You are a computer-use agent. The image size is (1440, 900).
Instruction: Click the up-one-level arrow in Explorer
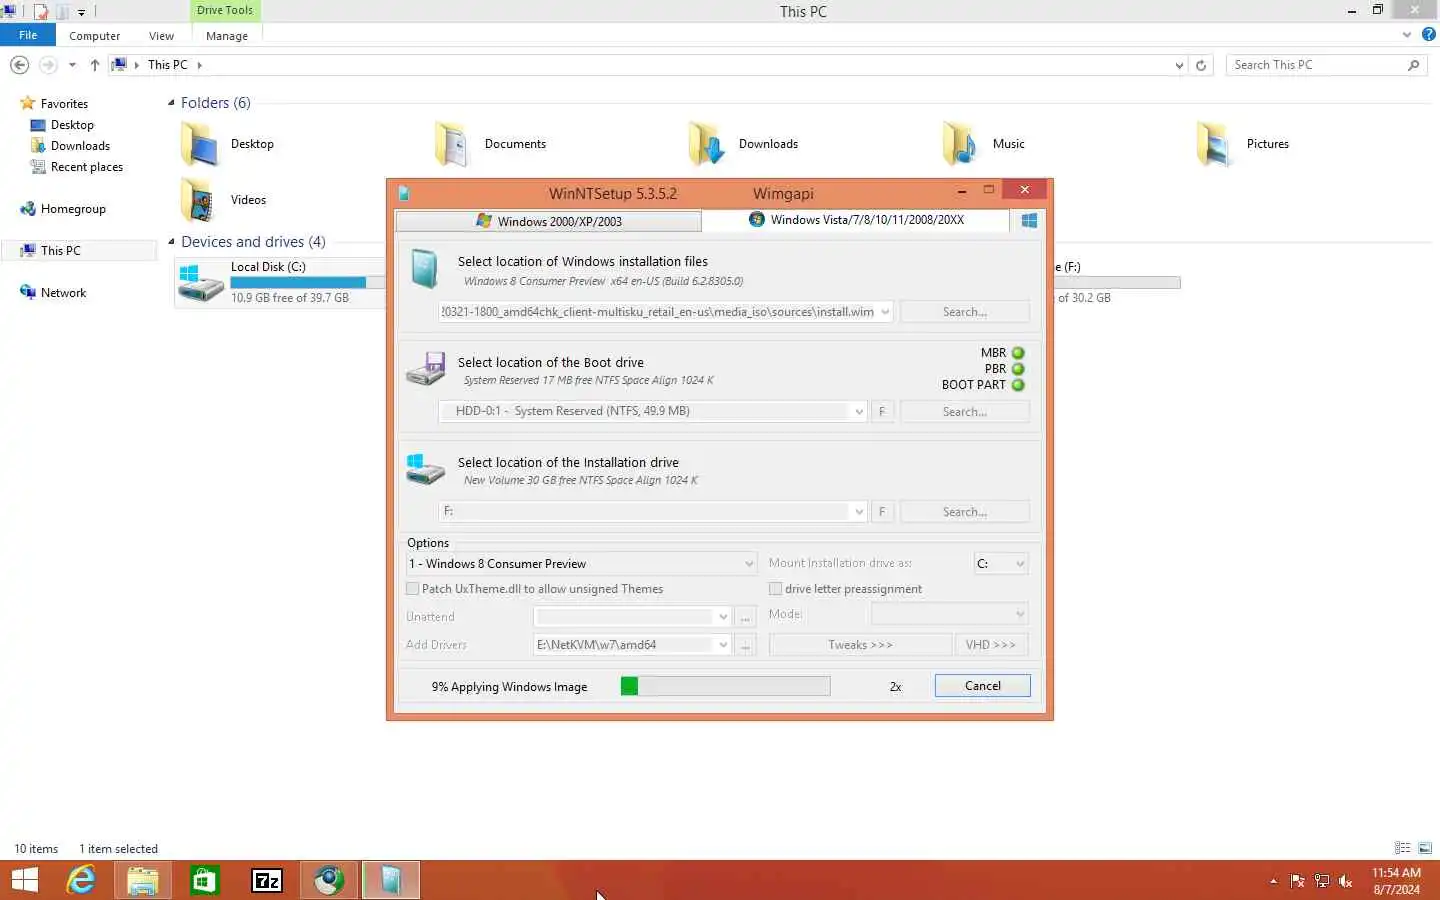pos(95,65)
